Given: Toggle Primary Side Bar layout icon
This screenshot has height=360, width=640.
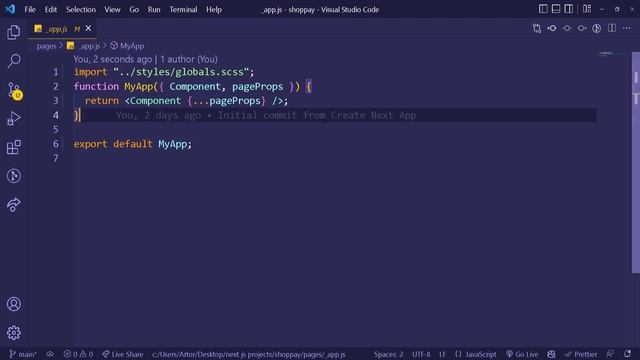Looking at the screenshot, I should pos(543,9).
